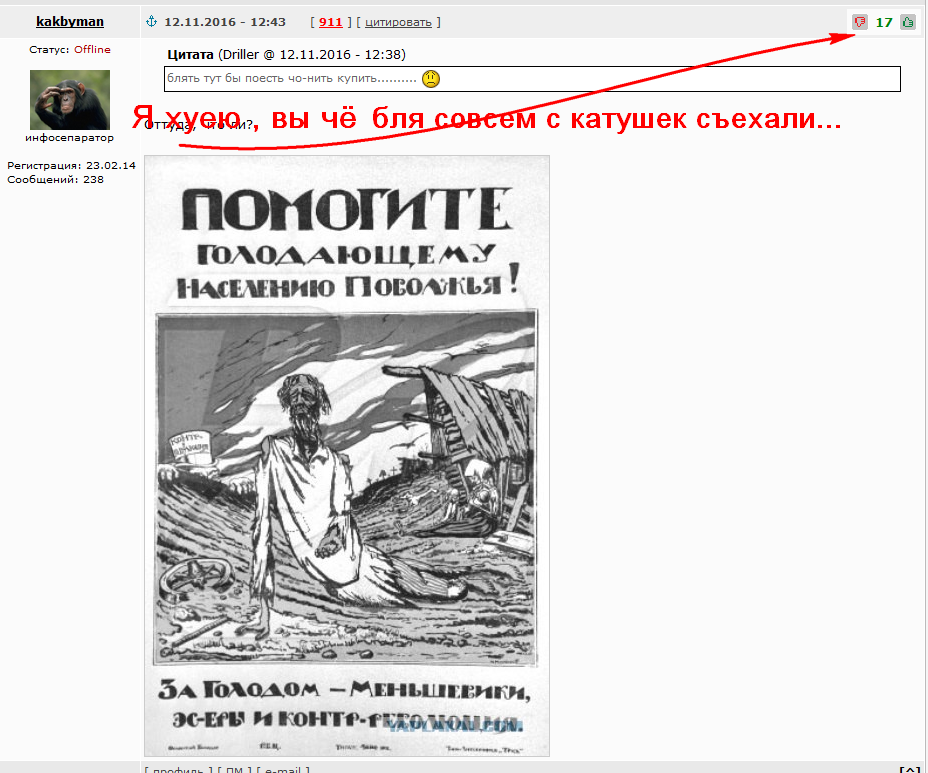Click the sad smiley in quote

pos(431,79)
